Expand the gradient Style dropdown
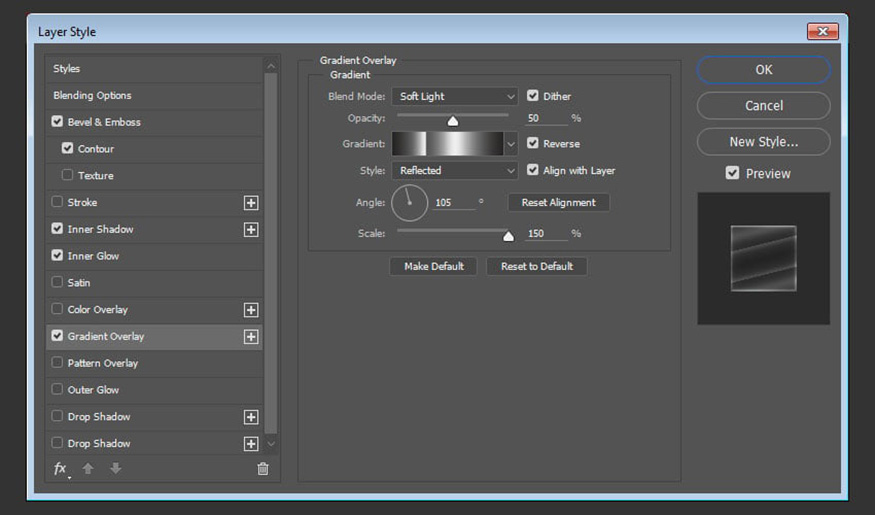Viewport: 875px width, 515px height. pyautogui.click(x=454, y=170)
